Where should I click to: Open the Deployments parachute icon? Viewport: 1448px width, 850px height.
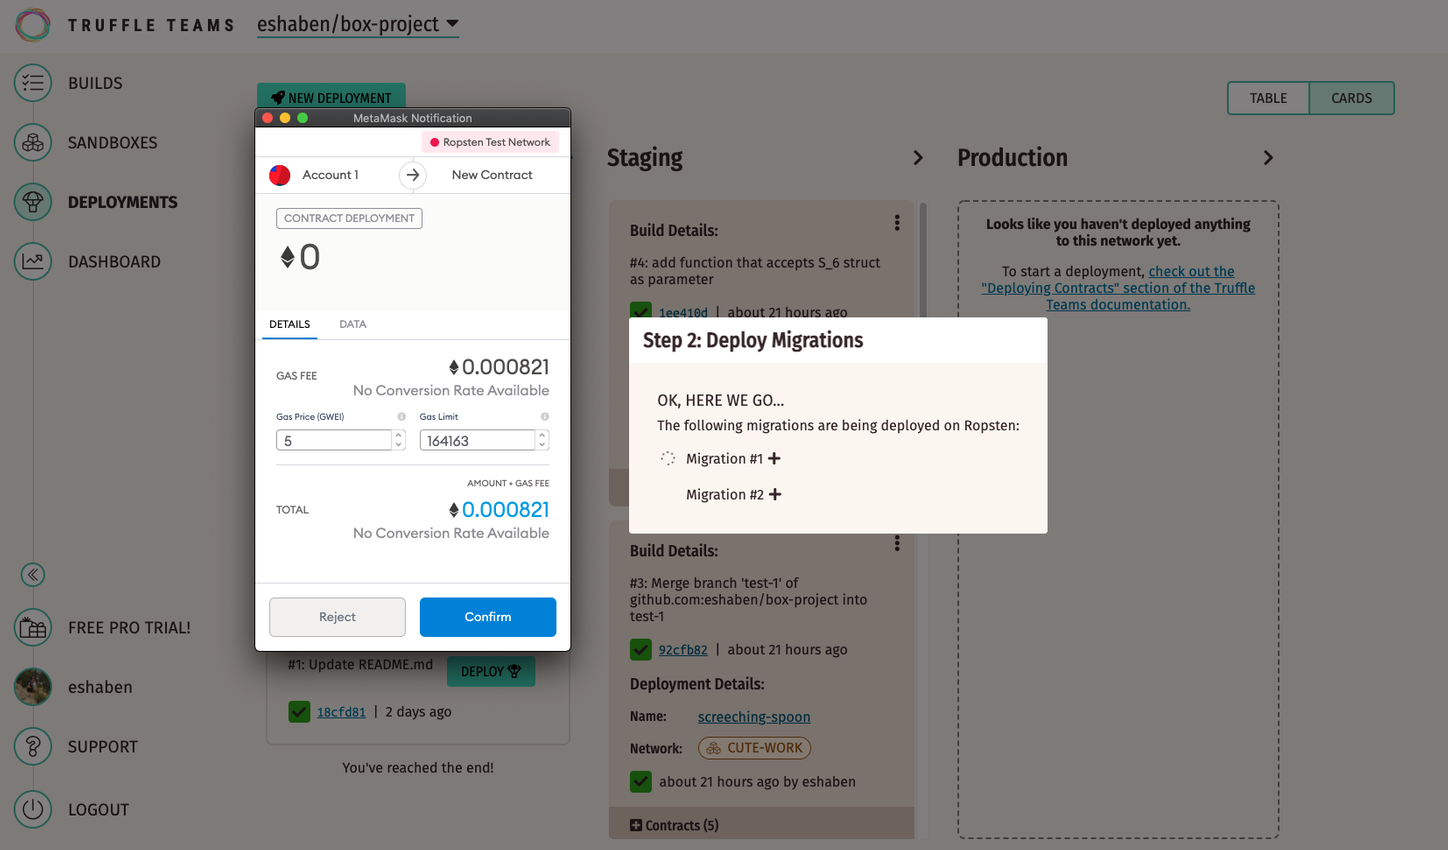pyautogui.click(x=33, y=202)
